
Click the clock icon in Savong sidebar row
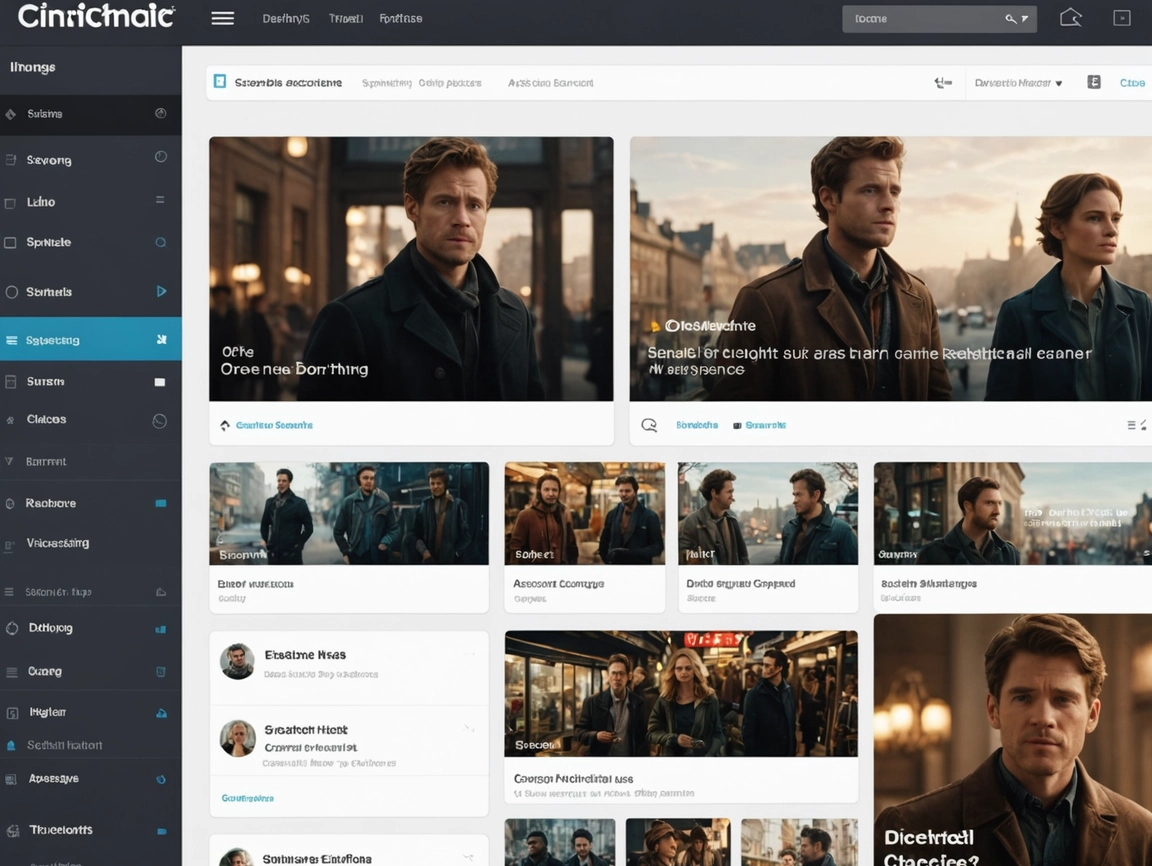(160, 158)
